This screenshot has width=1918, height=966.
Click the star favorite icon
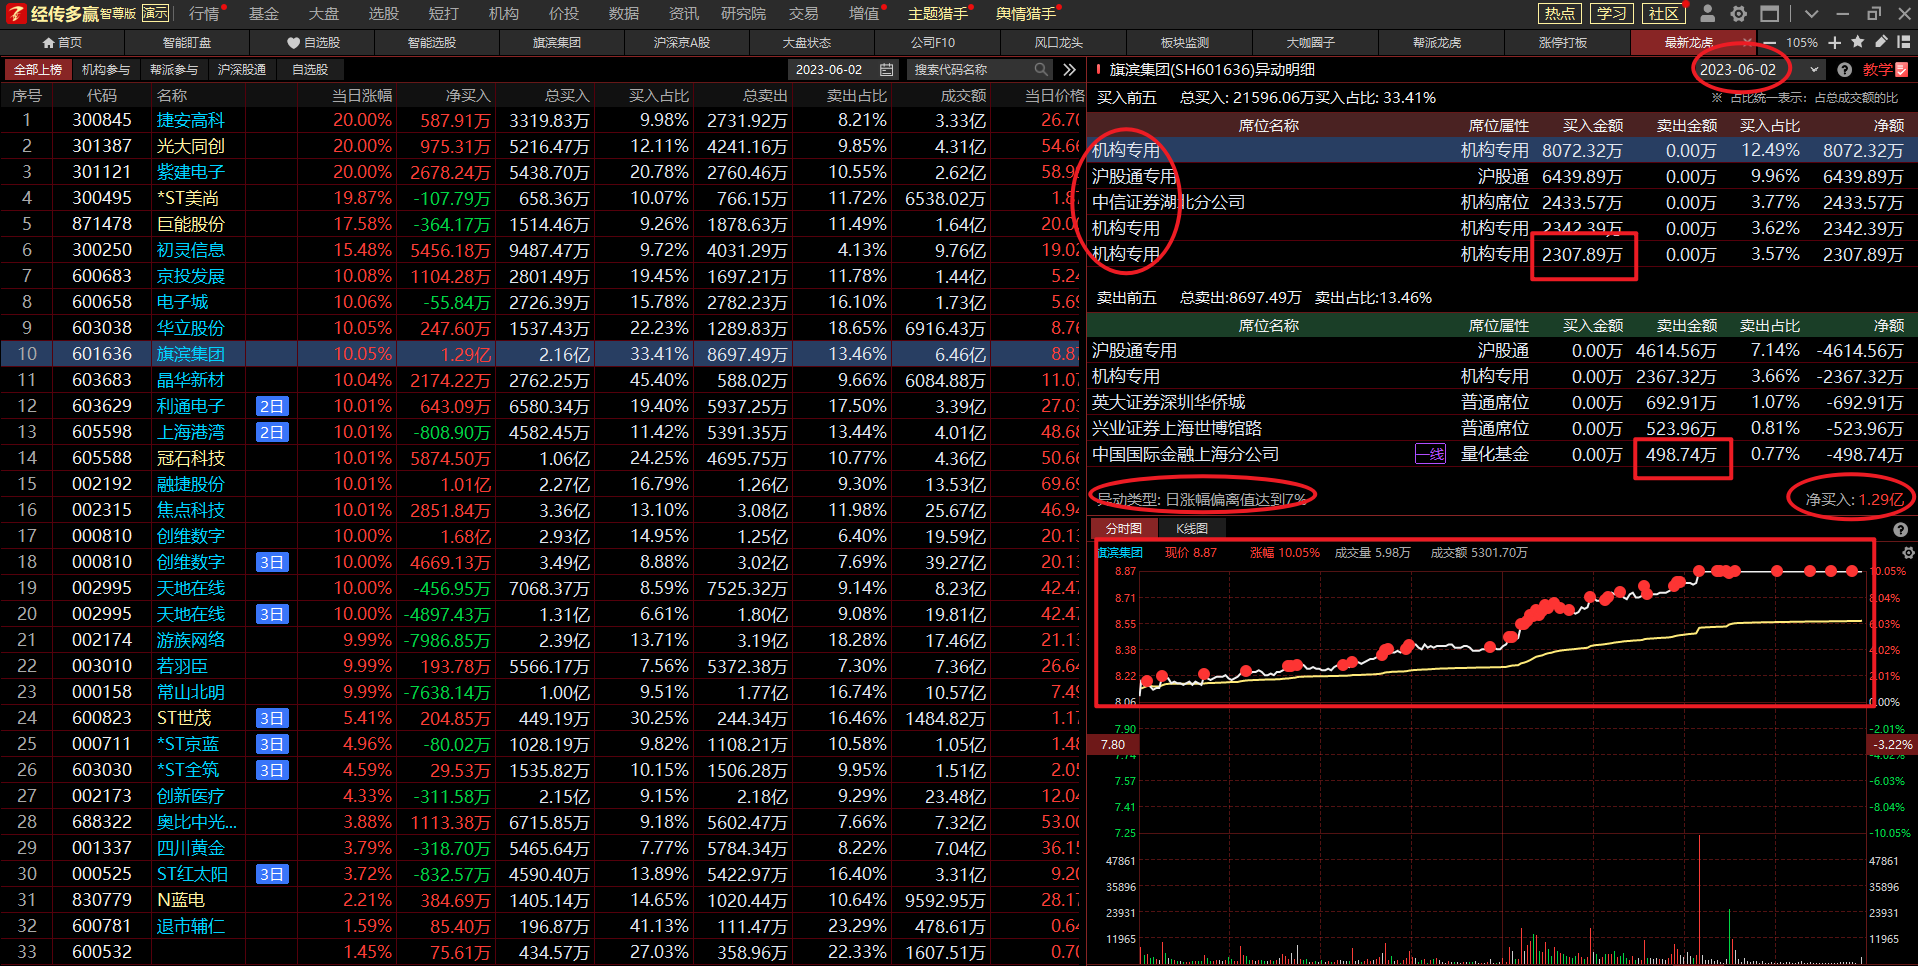(x=1857, y=42)
